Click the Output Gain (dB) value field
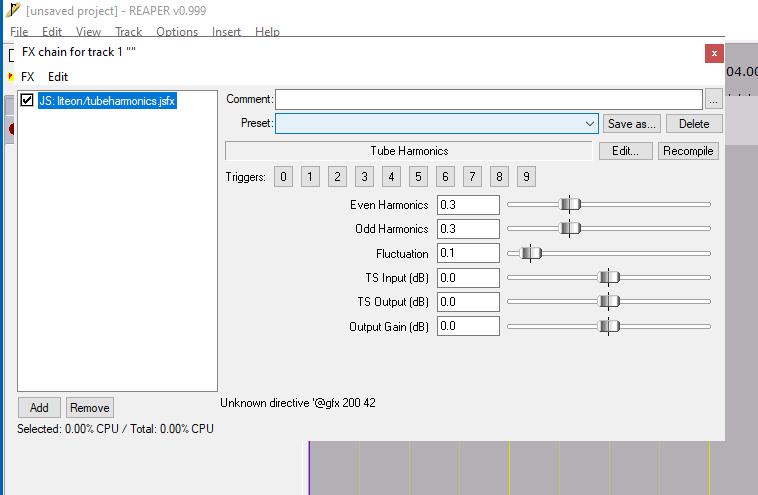 [468, 326]
